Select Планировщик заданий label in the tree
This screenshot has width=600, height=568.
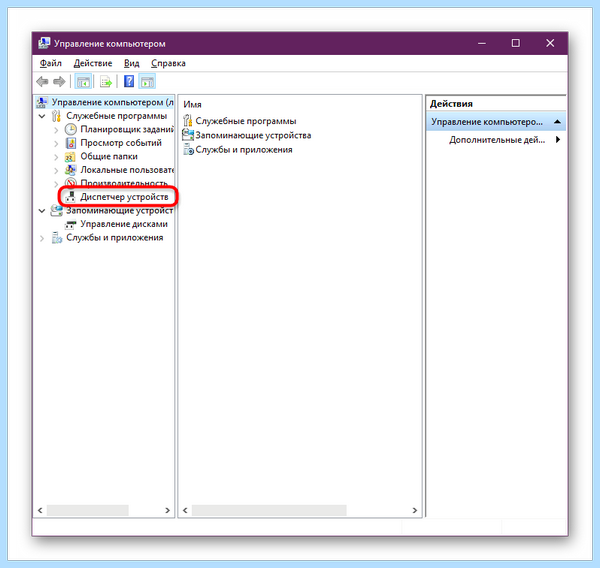point(127,129)
